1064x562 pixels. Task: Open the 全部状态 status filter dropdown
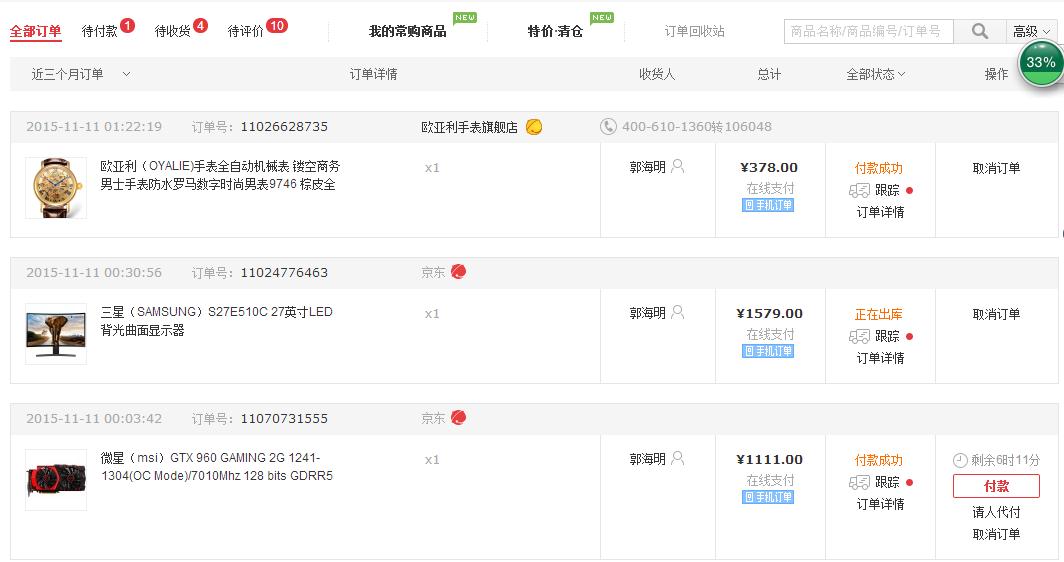pyautogui.click(x=875, y=74)
